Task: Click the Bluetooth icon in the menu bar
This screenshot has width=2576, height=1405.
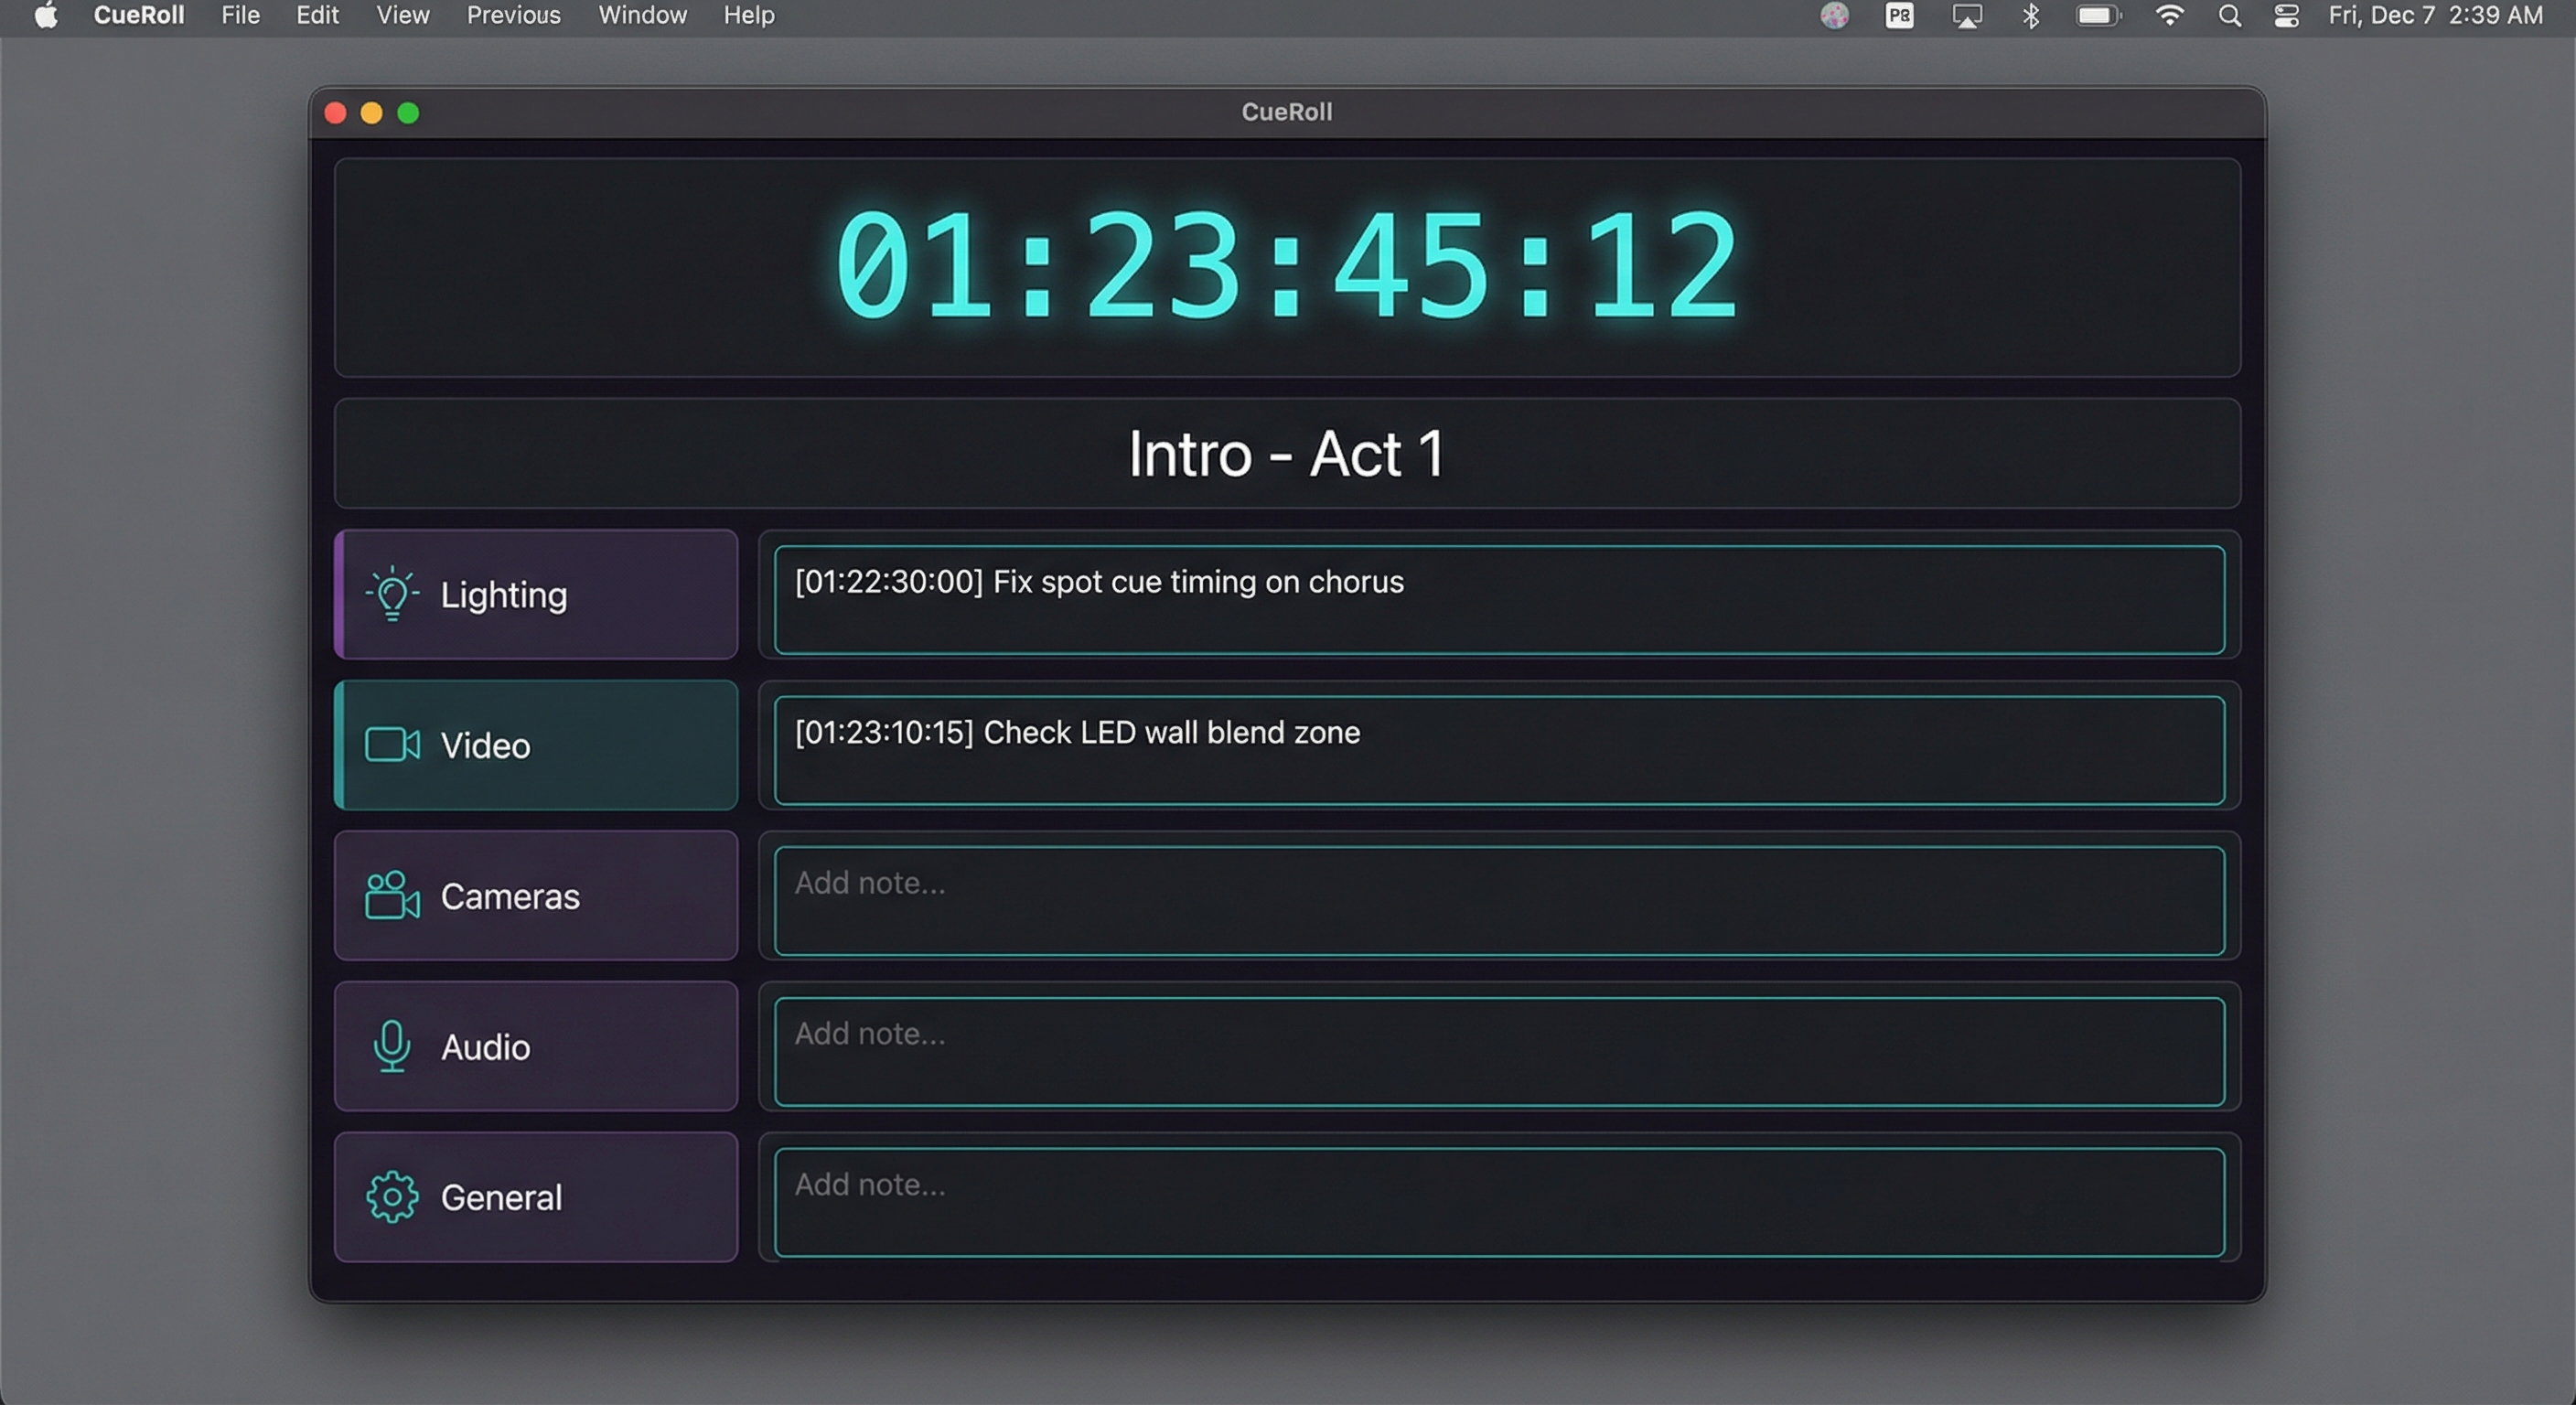Action: (2031, 15)
